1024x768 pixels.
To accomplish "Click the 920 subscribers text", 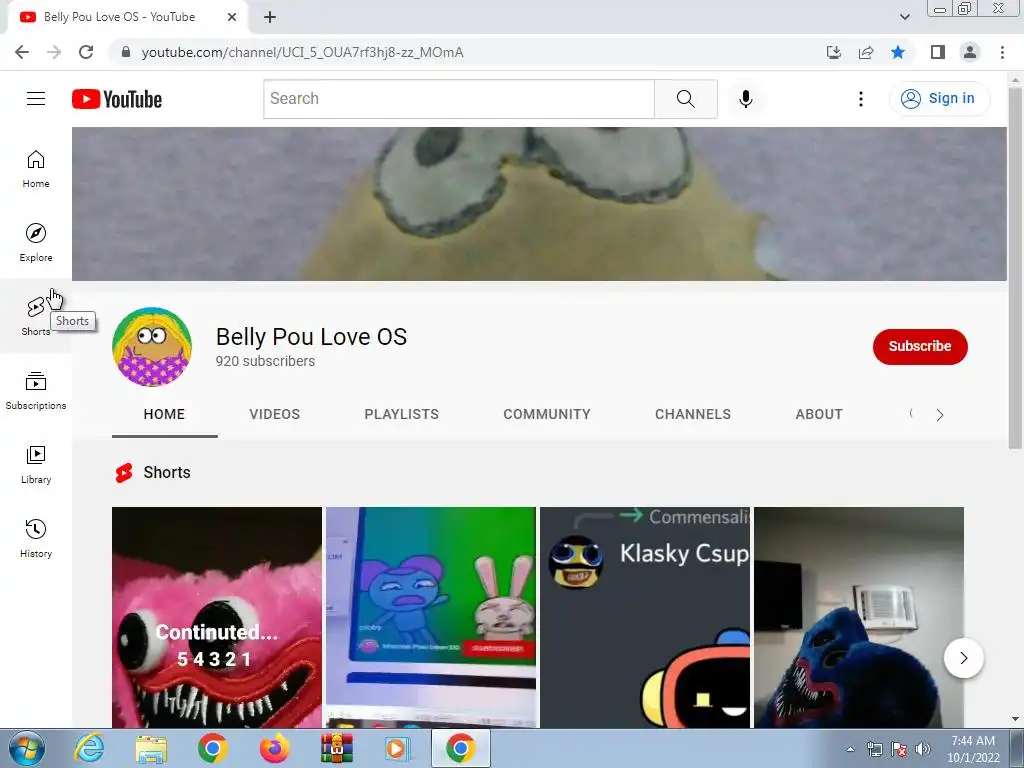I will click(265, 361).
